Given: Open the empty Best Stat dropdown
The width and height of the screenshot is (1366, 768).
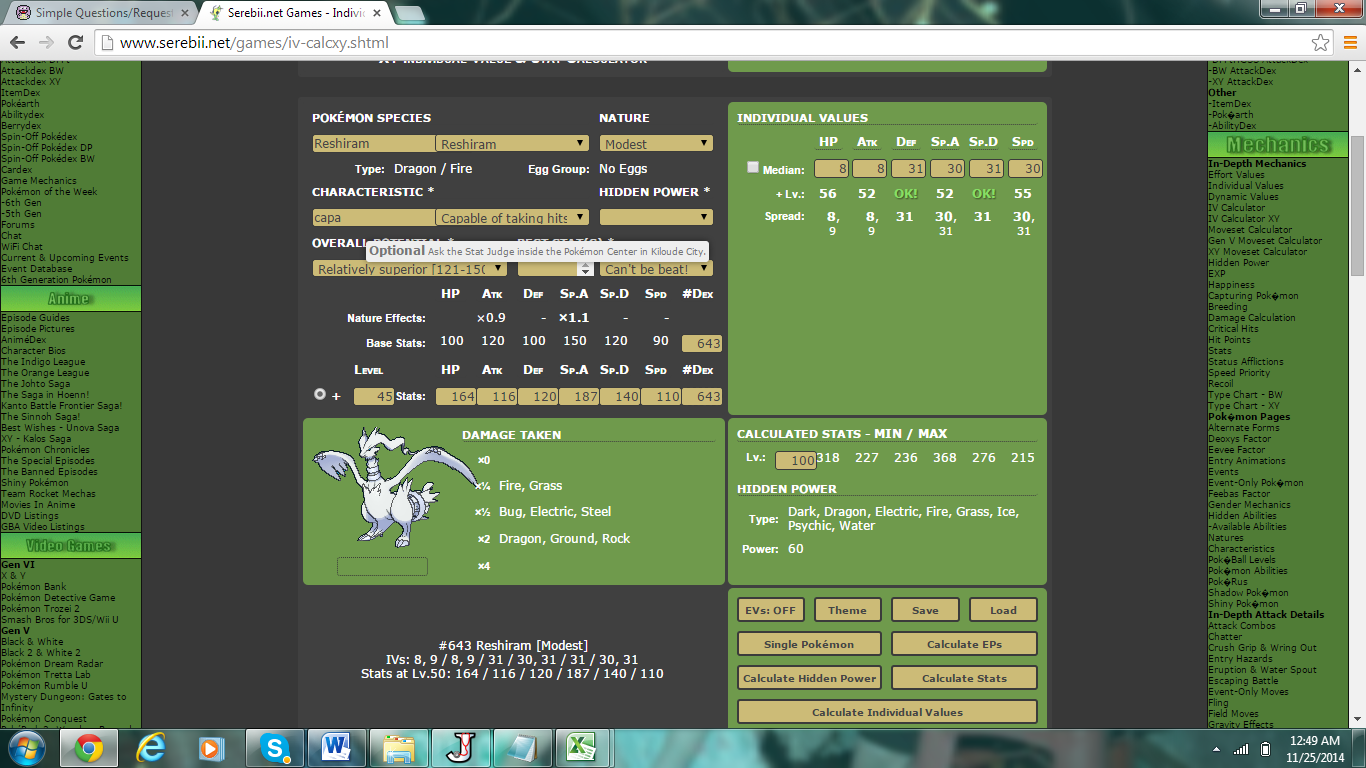Looking at the screenshot, I should [x=555, y=268].
